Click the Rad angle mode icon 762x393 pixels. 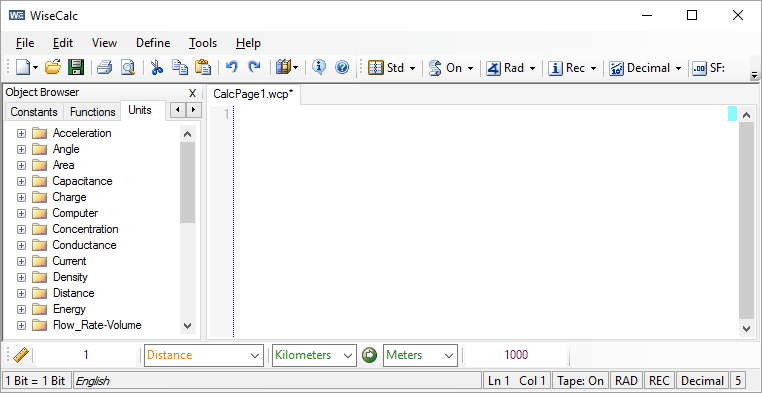[494, 68]
